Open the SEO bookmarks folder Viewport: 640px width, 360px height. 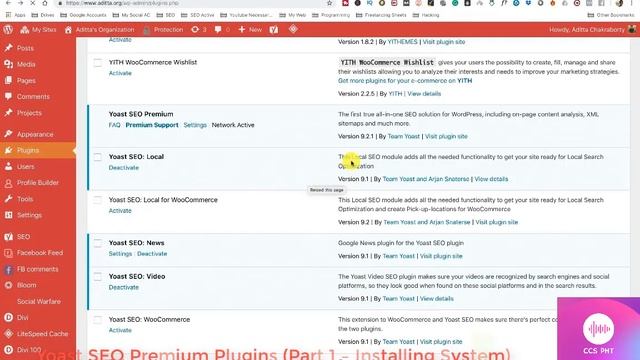[x=166, y=15]
